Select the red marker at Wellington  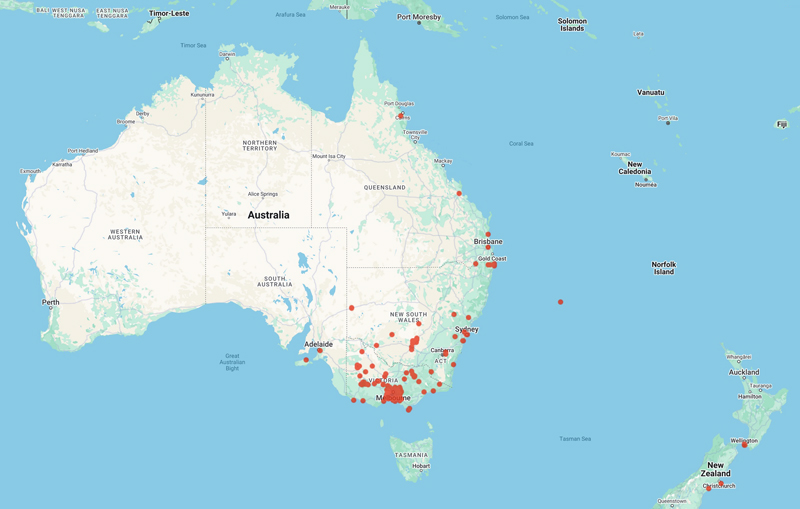tap(744, 445)
